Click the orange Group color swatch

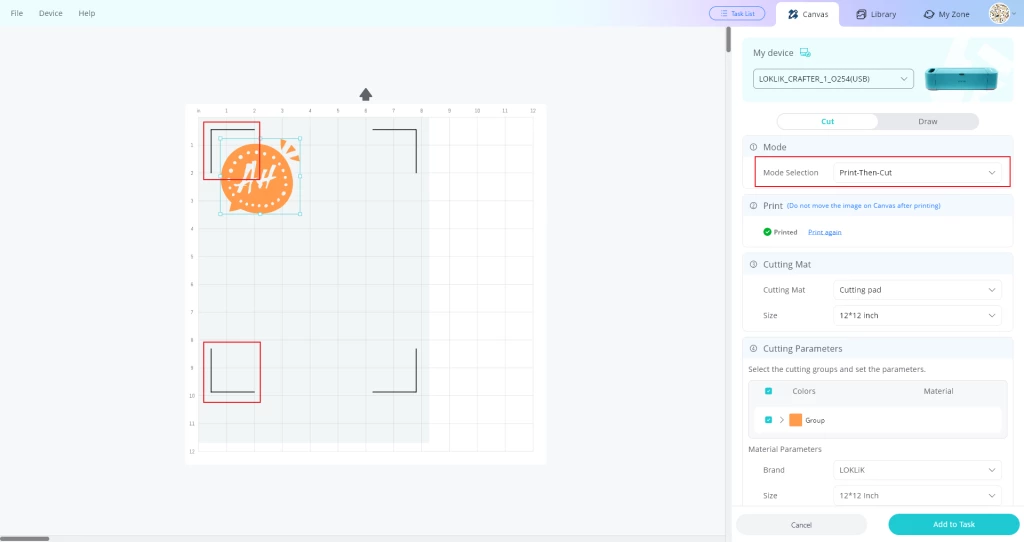coord(795,420)
